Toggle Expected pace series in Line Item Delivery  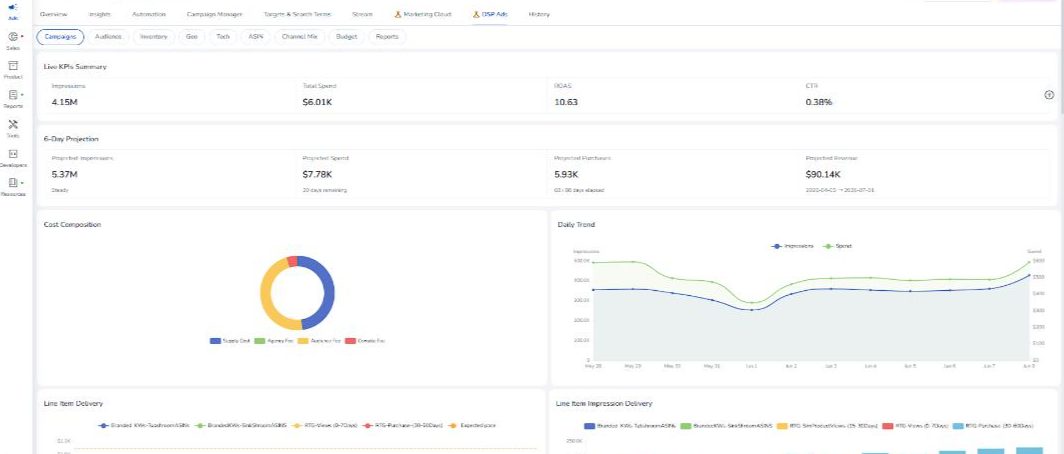point(472,425)
